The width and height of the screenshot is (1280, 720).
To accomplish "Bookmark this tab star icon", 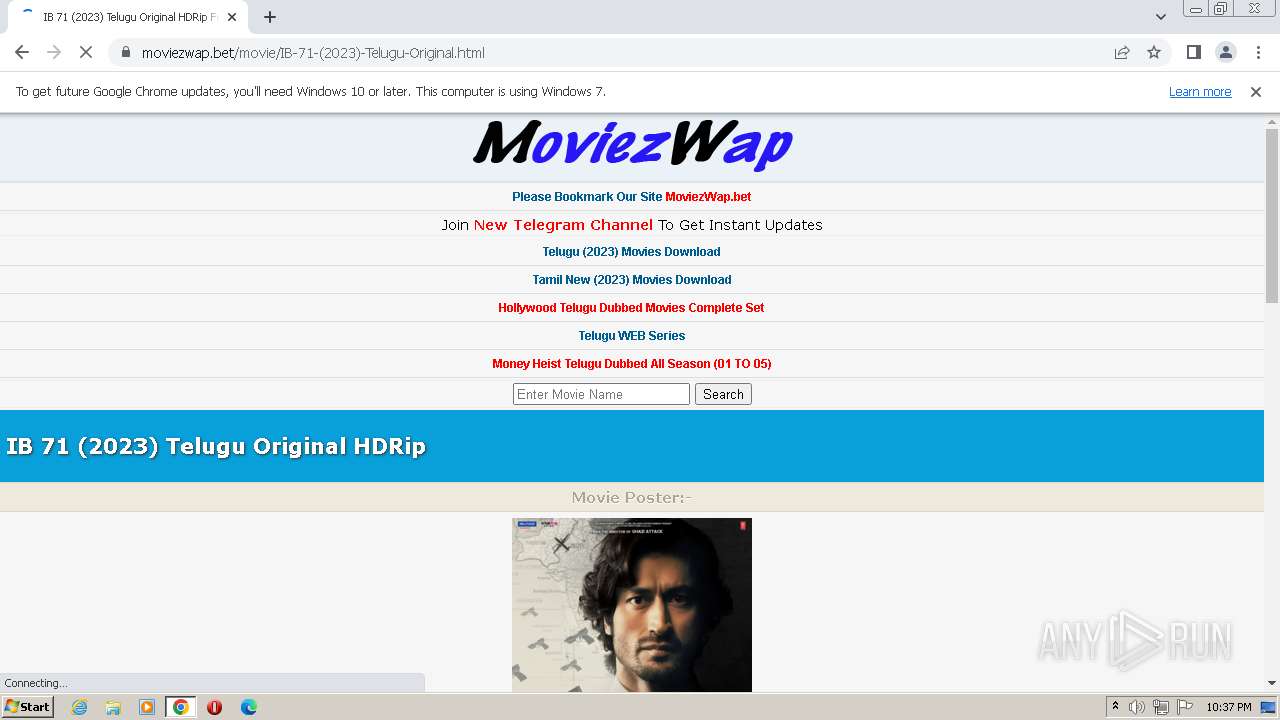I will 1154,52.
